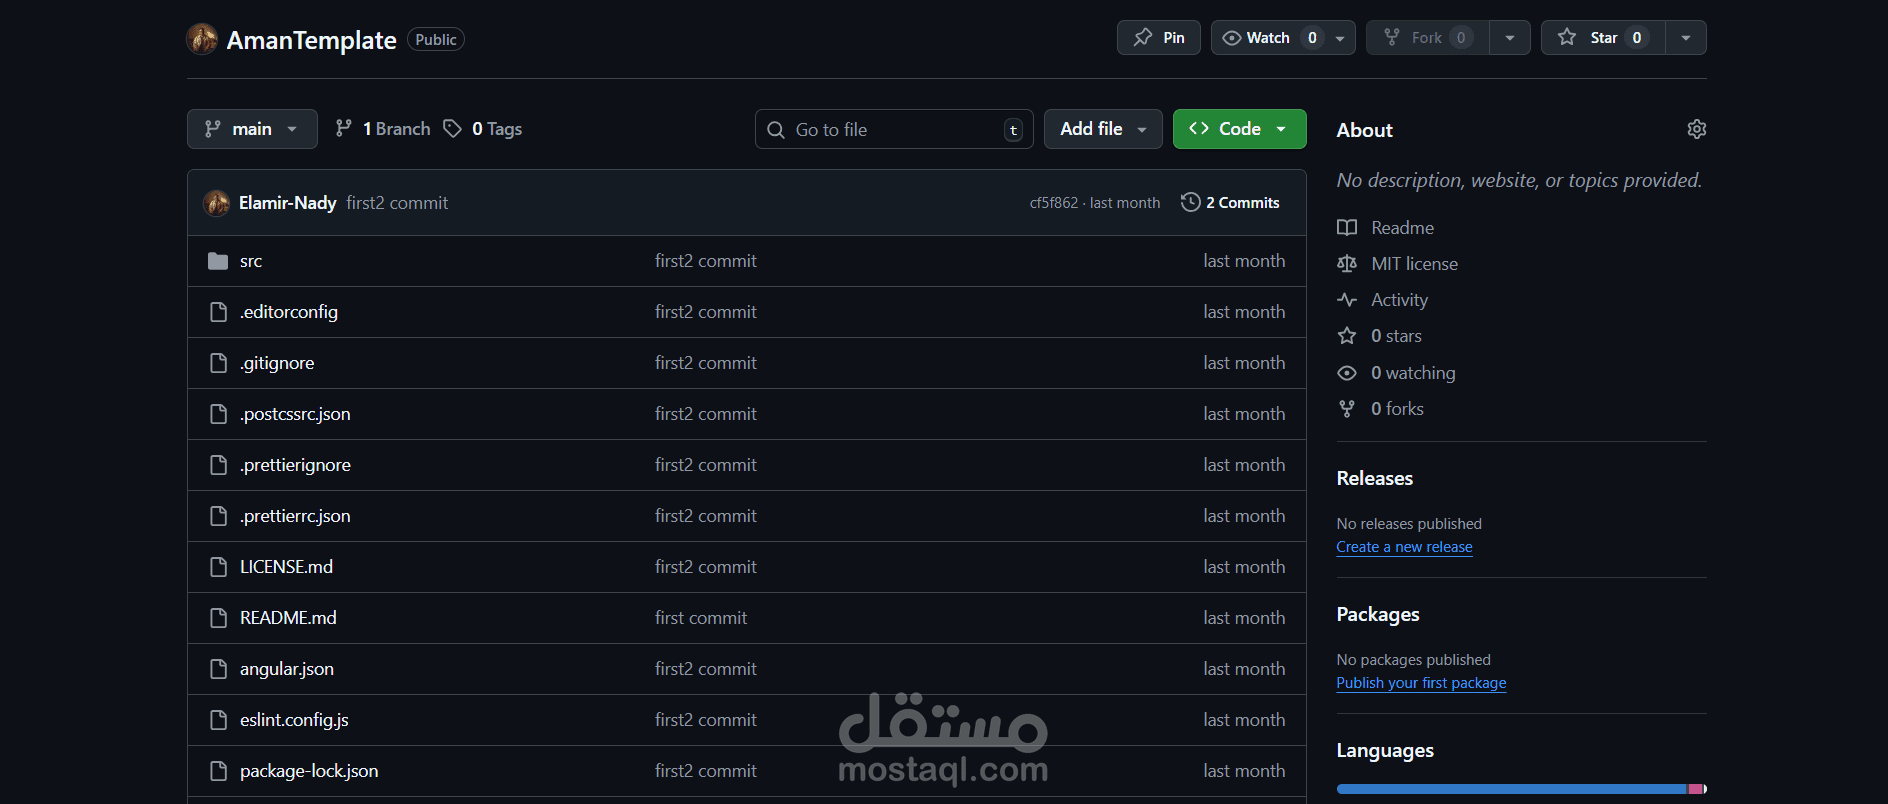Pin the repository with Pin button

(x=1159, y=38)
